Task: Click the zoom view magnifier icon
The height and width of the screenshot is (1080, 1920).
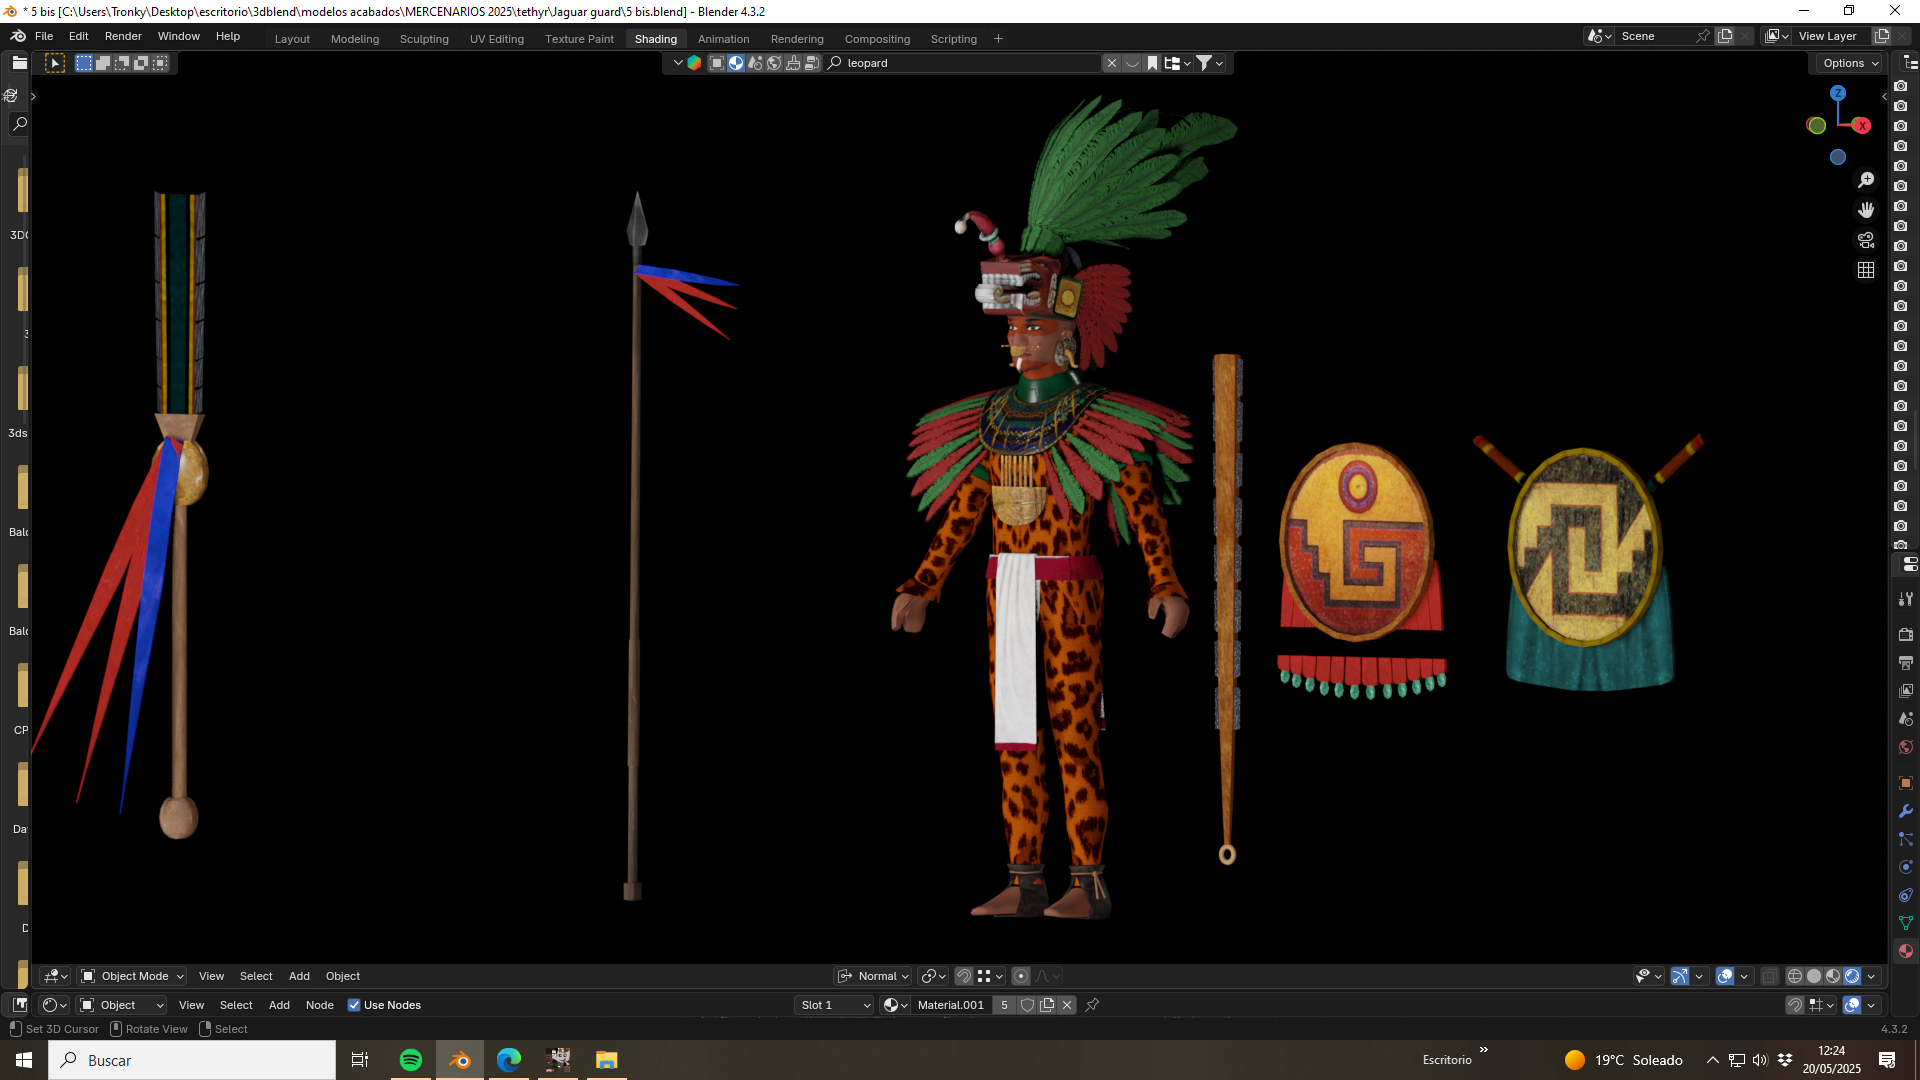Action: (1866, 180)
